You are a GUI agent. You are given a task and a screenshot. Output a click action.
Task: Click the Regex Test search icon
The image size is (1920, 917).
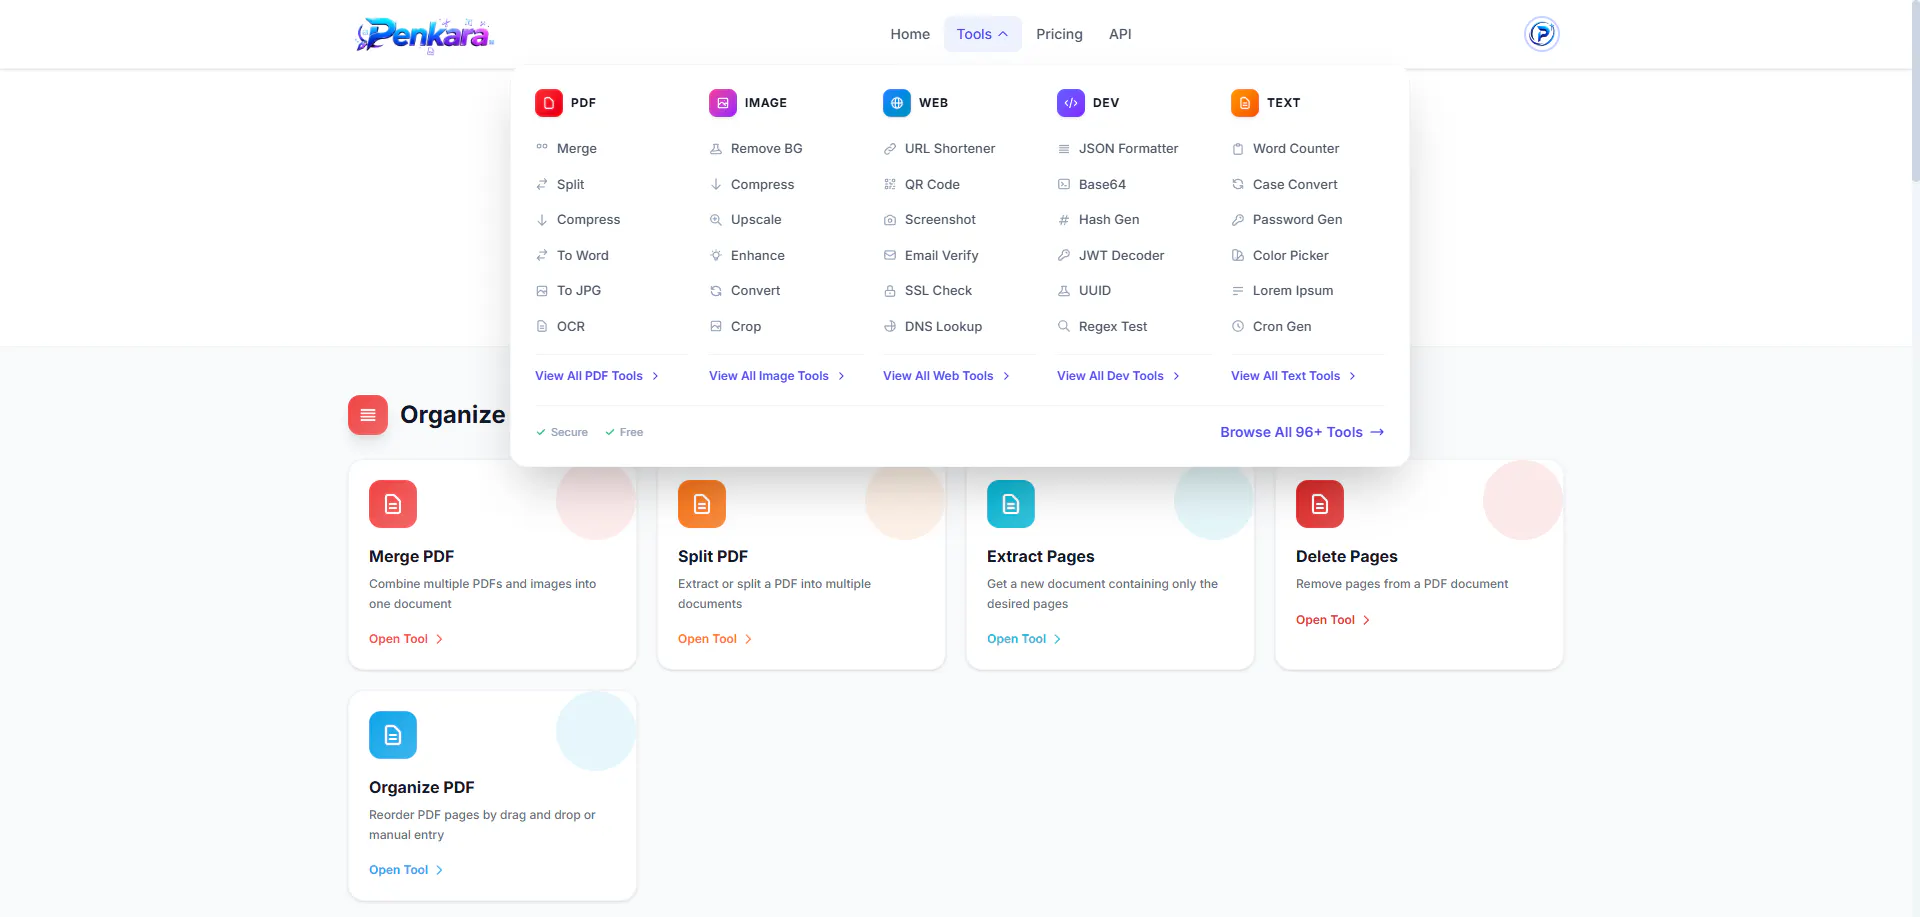(x=1064, y=326)
